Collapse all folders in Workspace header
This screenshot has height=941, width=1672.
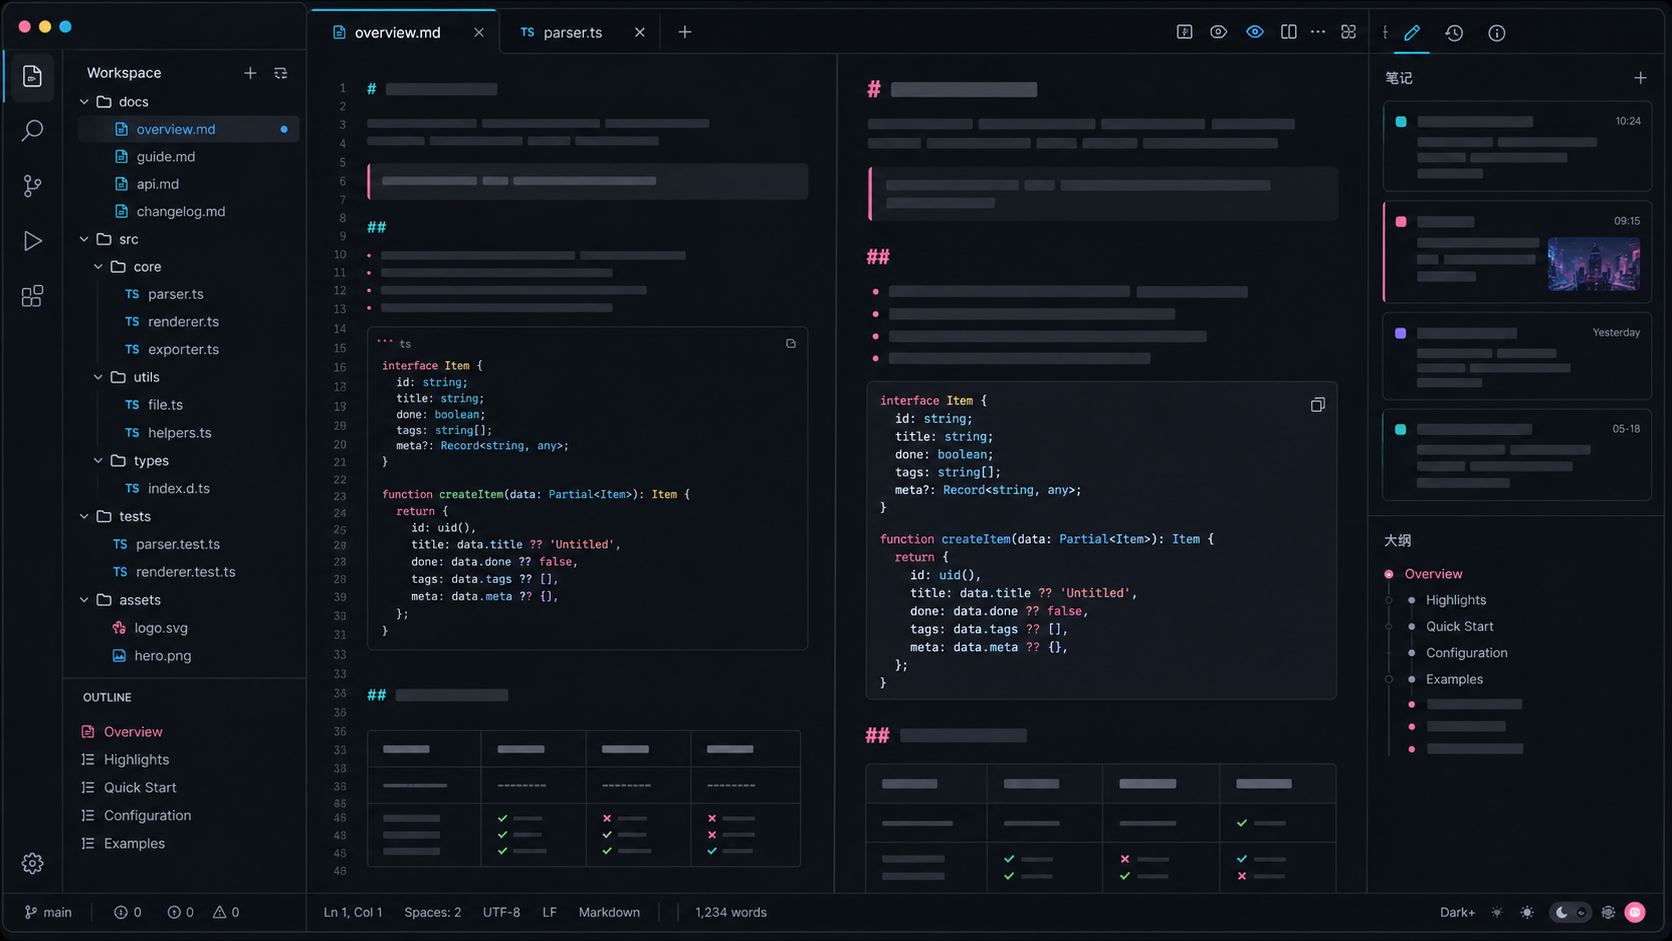pyautogui.click(x=281, y=73)
